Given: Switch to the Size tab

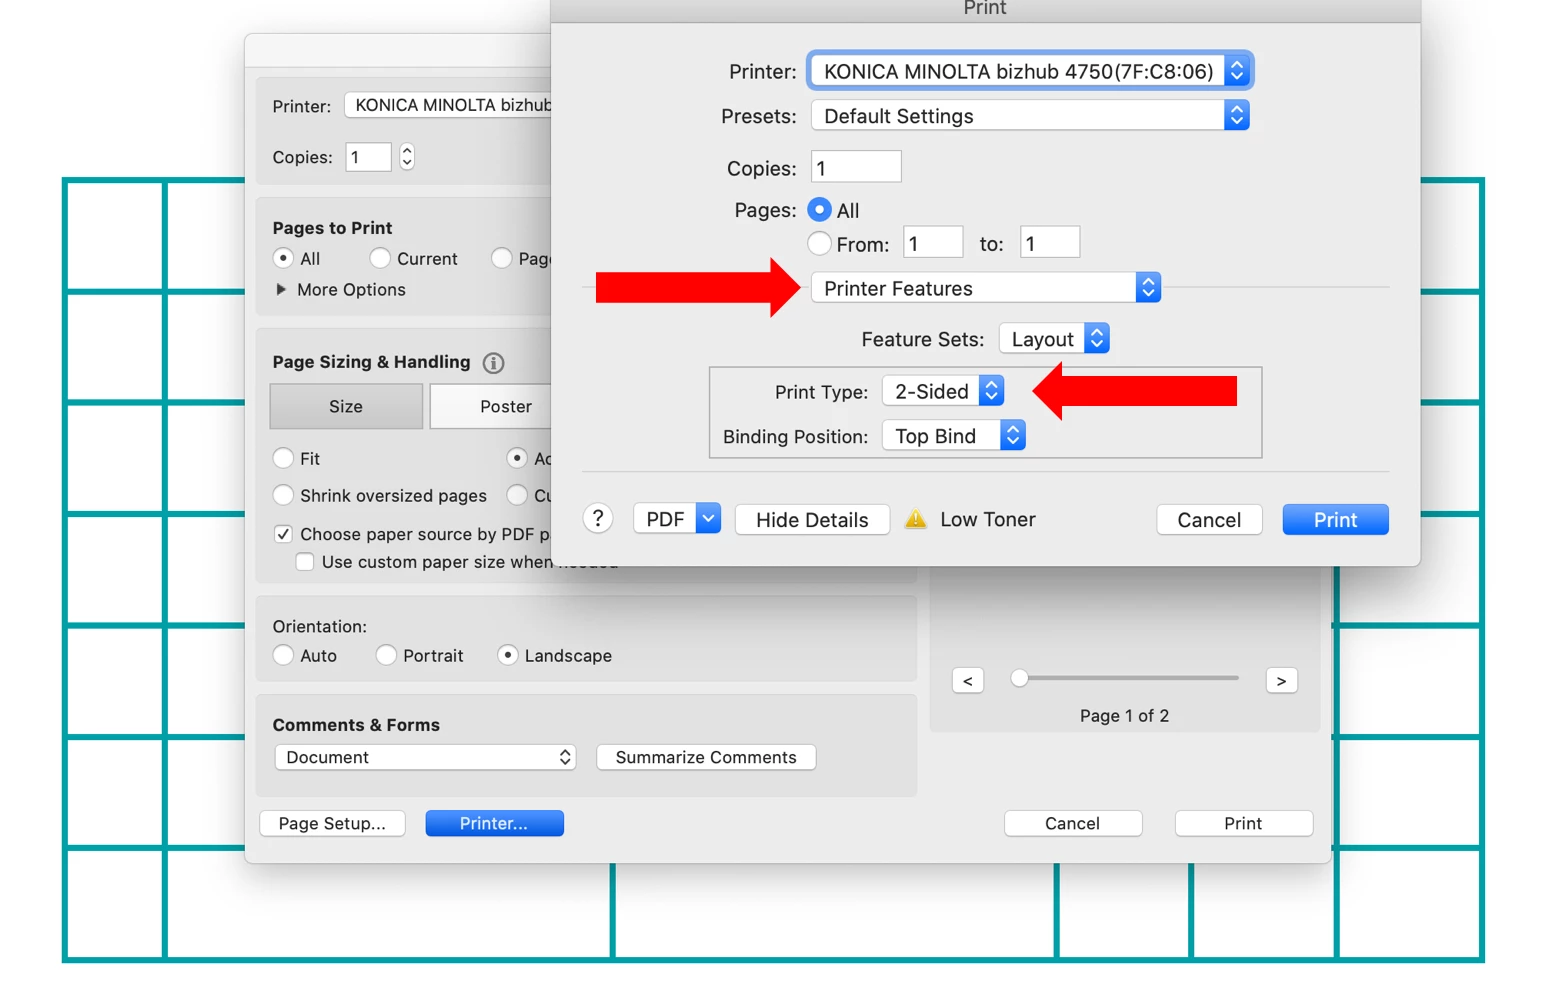Looking at the screenshot, I should point(346,406).
